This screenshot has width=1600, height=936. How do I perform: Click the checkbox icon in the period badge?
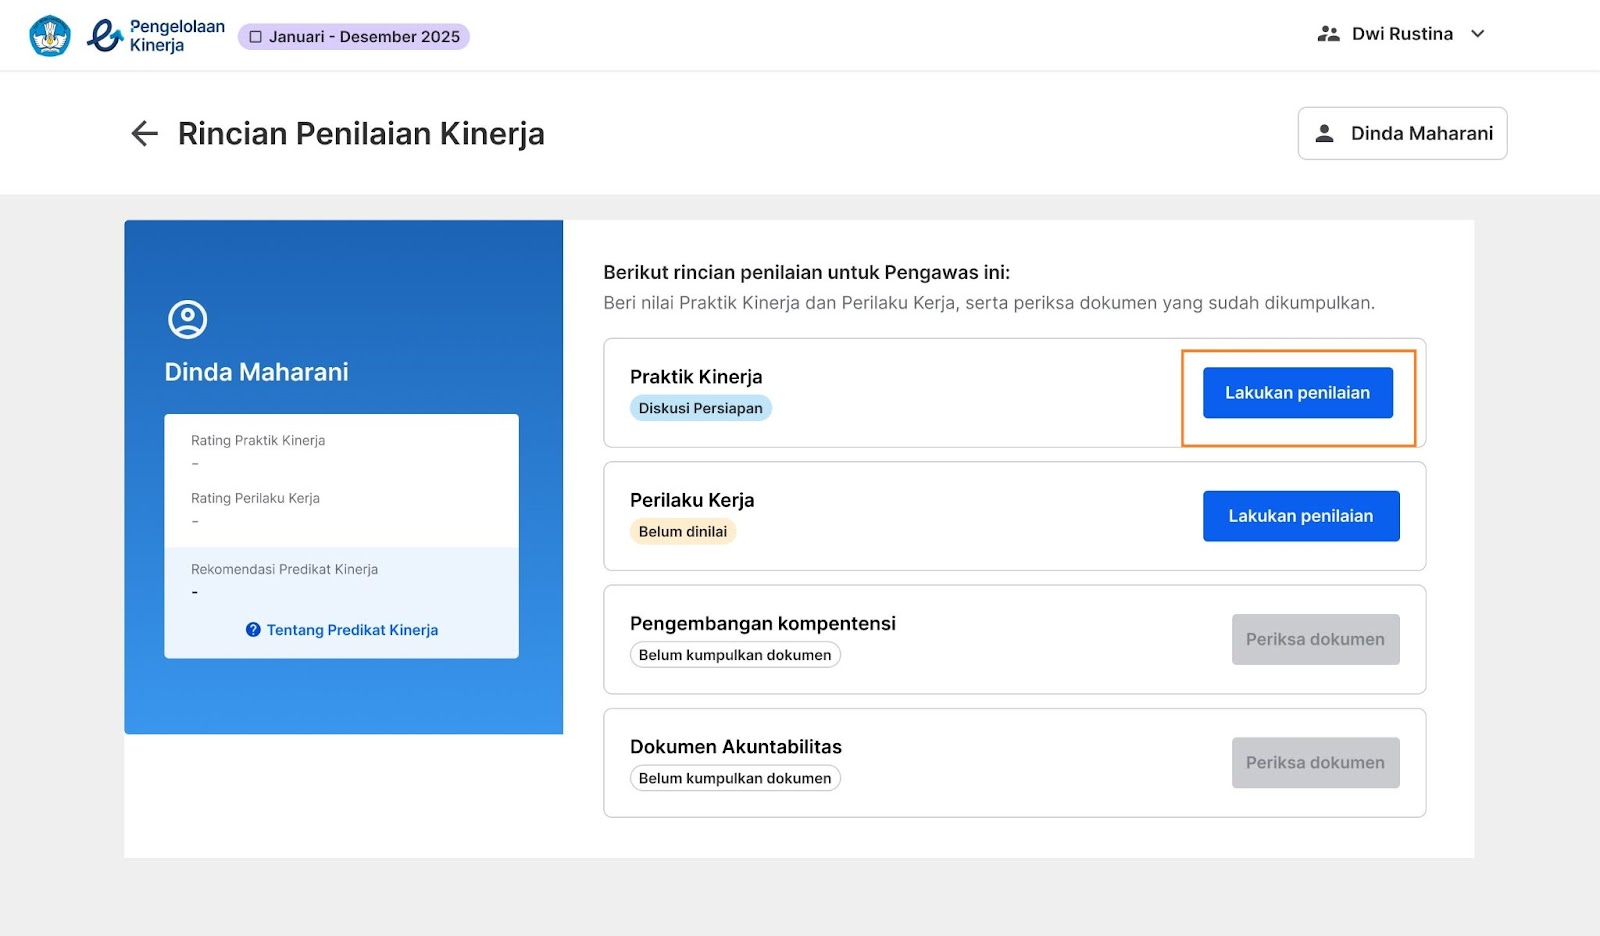256,37
